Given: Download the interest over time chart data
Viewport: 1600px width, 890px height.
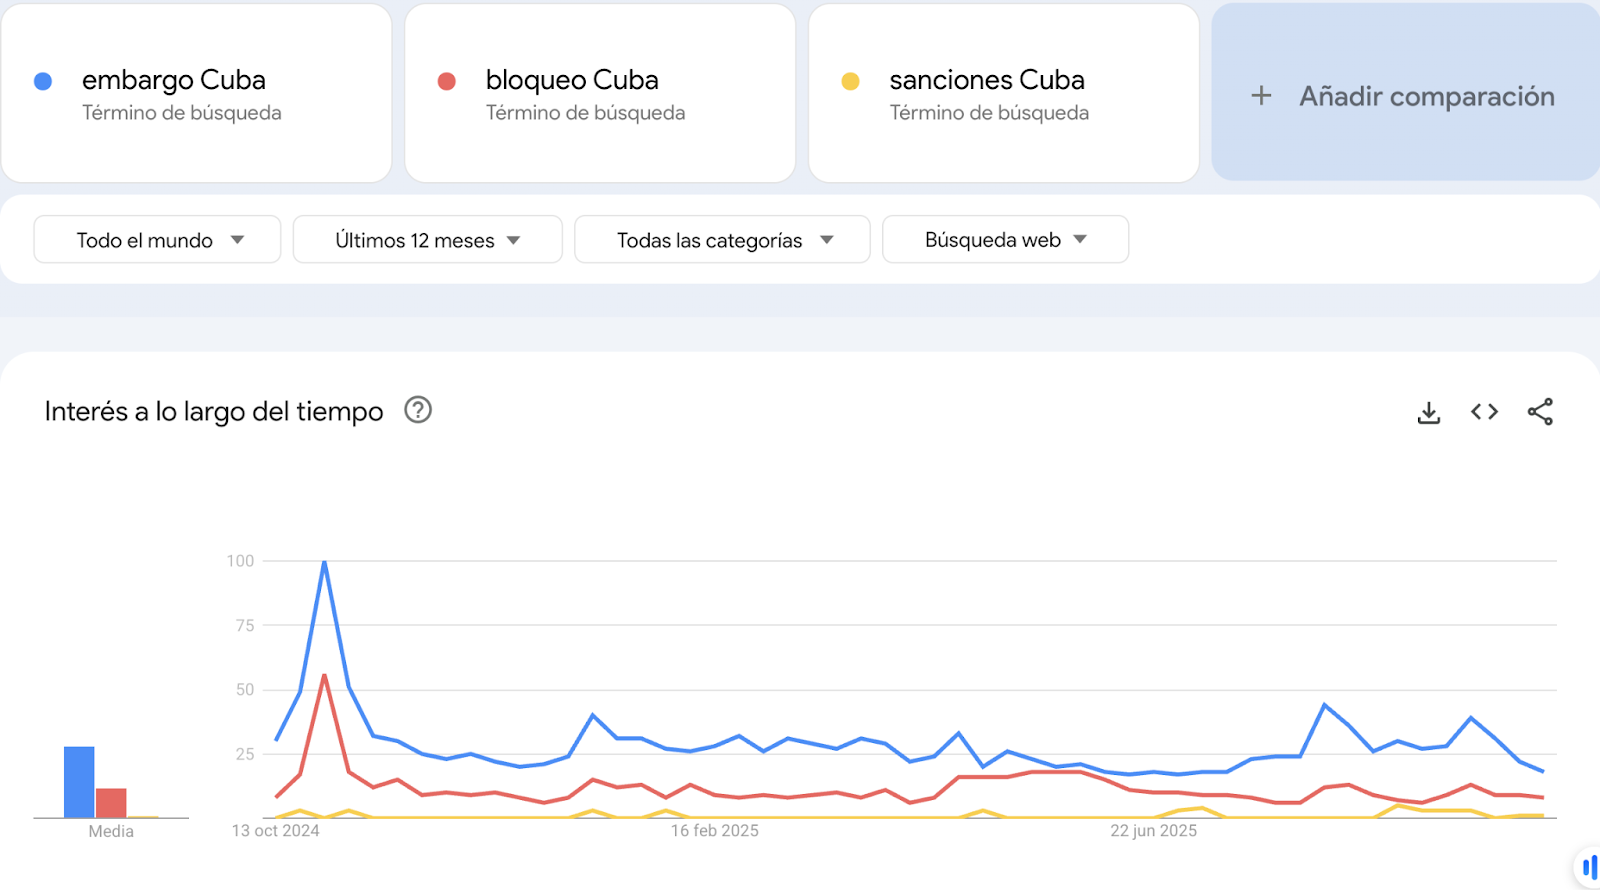Looking at the screenshot, I should pos(1429,412).
